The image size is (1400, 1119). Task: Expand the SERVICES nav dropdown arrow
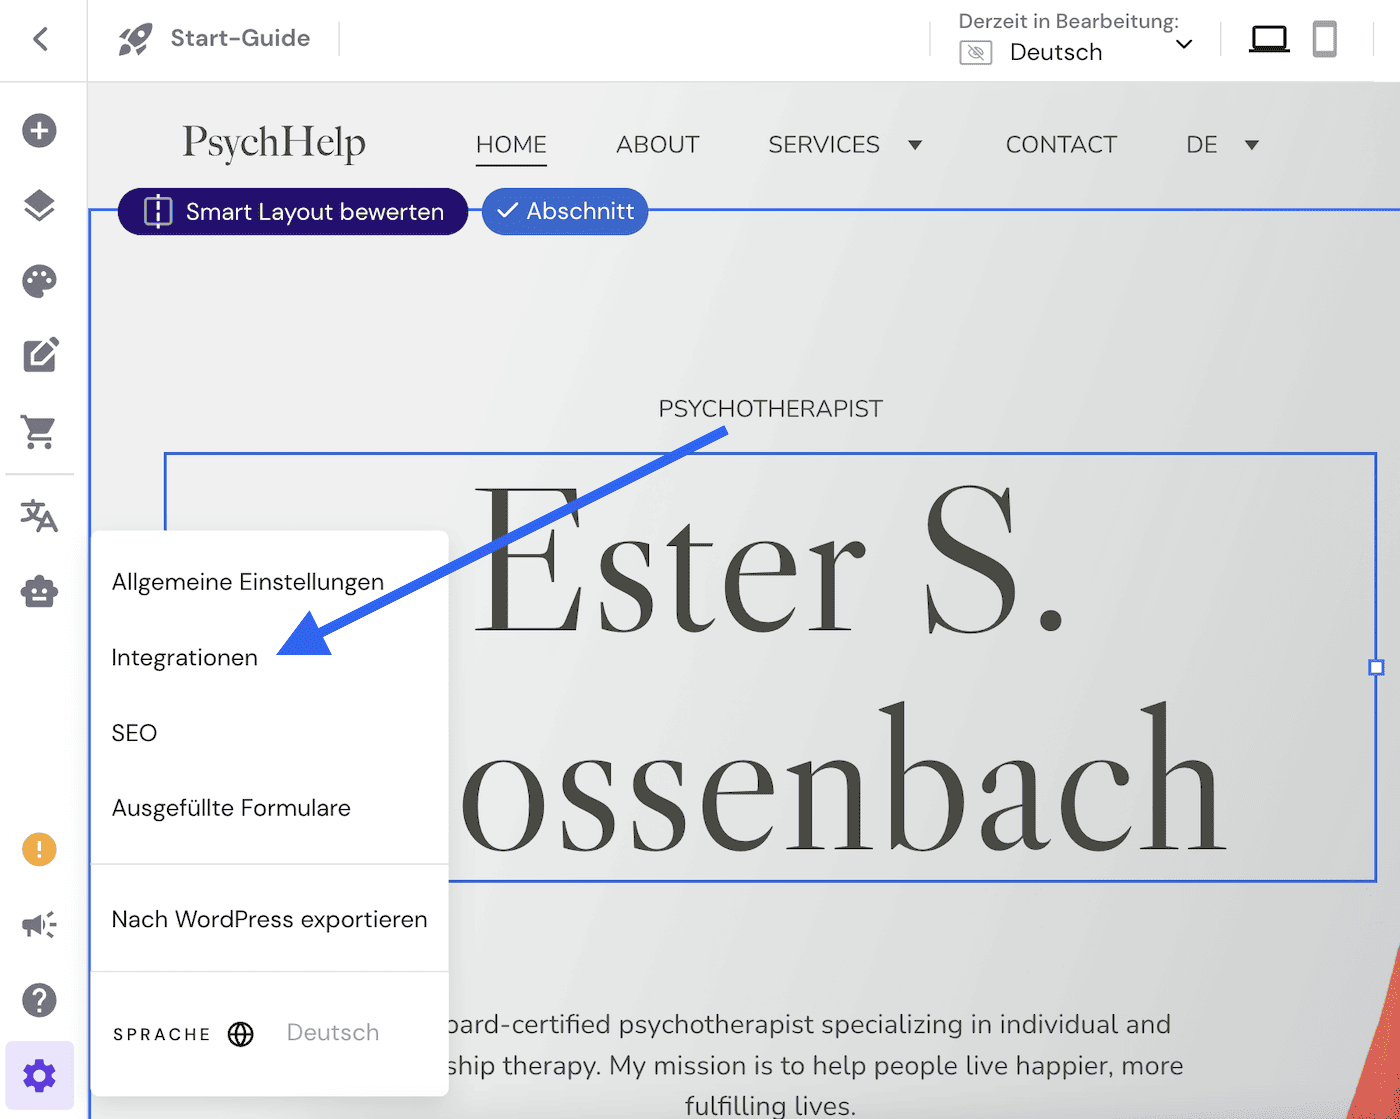point(914,145)
